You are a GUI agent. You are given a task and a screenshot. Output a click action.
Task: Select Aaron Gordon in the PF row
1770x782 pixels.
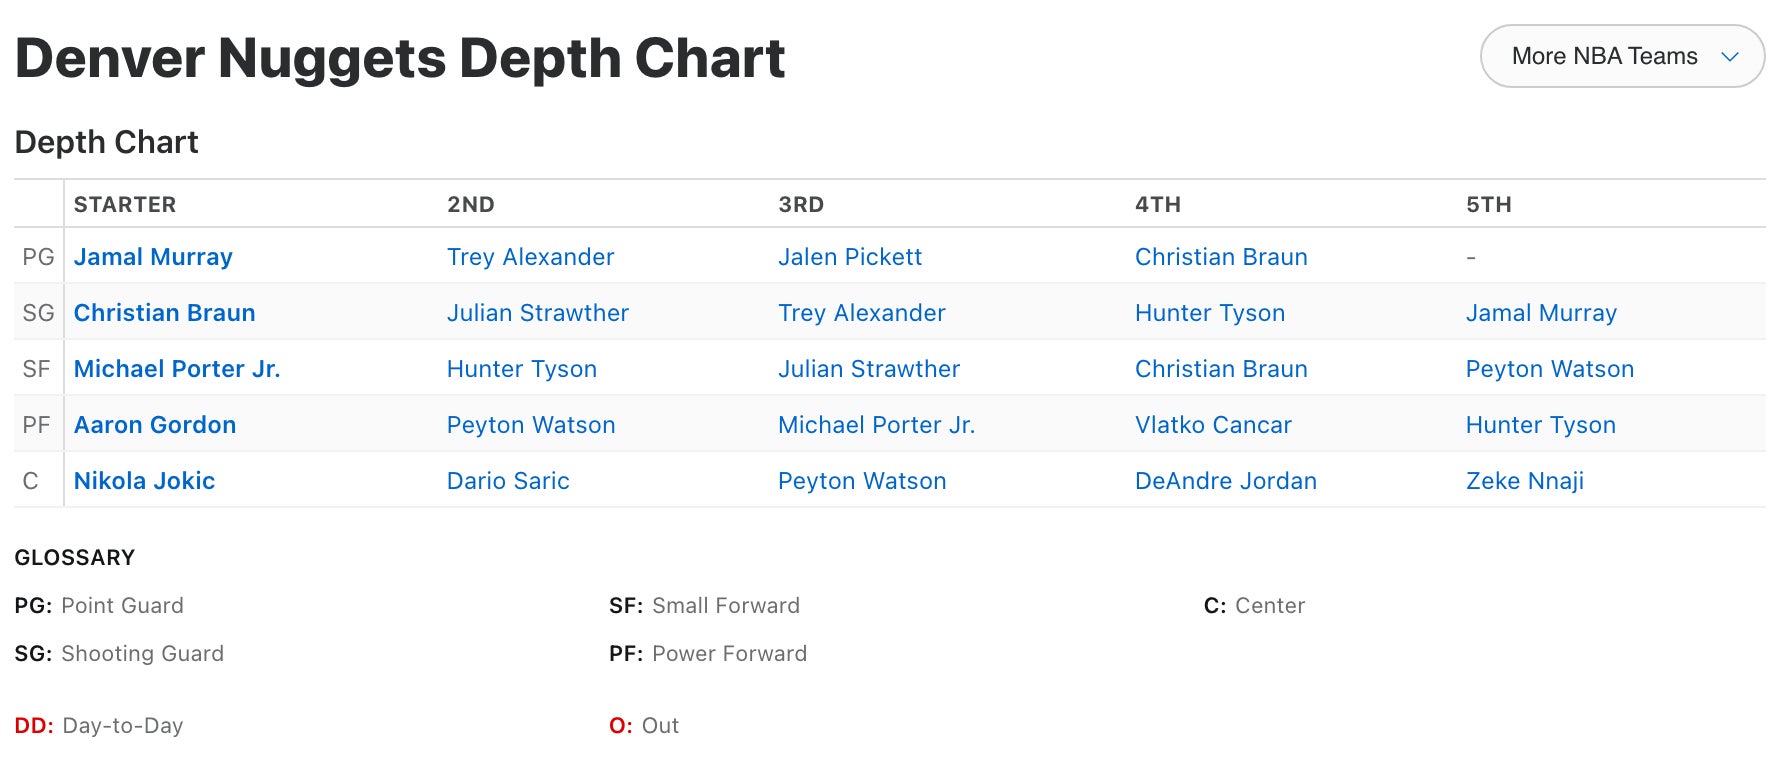coord(155,425)
